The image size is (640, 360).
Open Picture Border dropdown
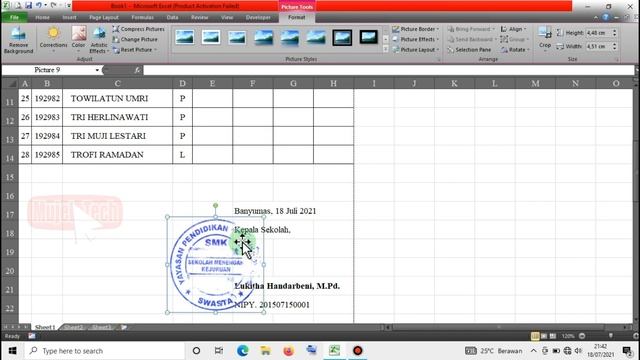(x=416, y=29)
